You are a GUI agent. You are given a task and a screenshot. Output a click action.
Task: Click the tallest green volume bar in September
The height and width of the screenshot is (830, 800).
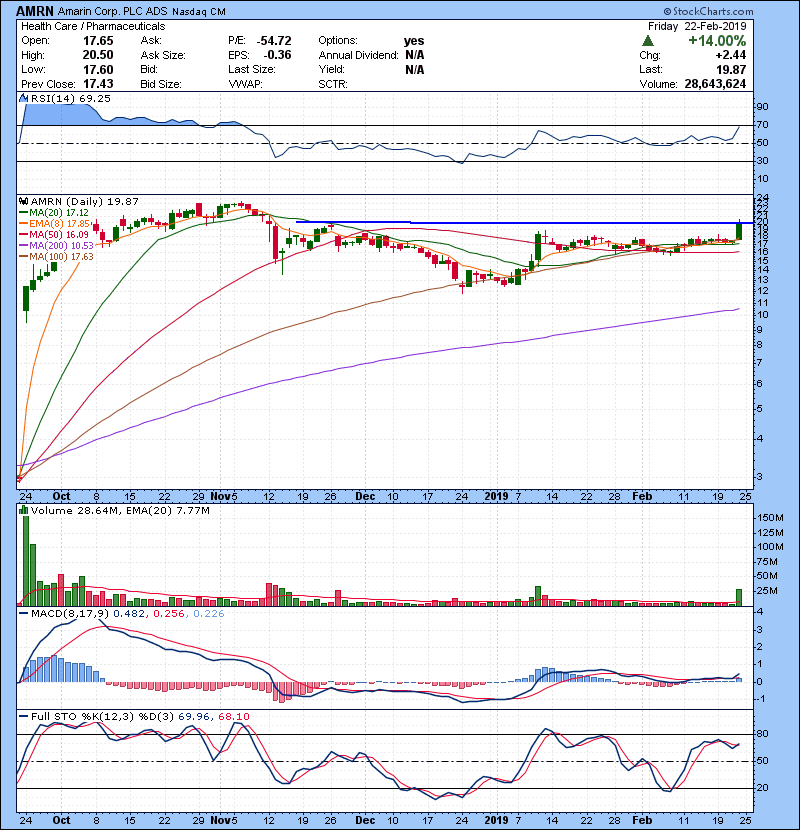tap(26, 561)
